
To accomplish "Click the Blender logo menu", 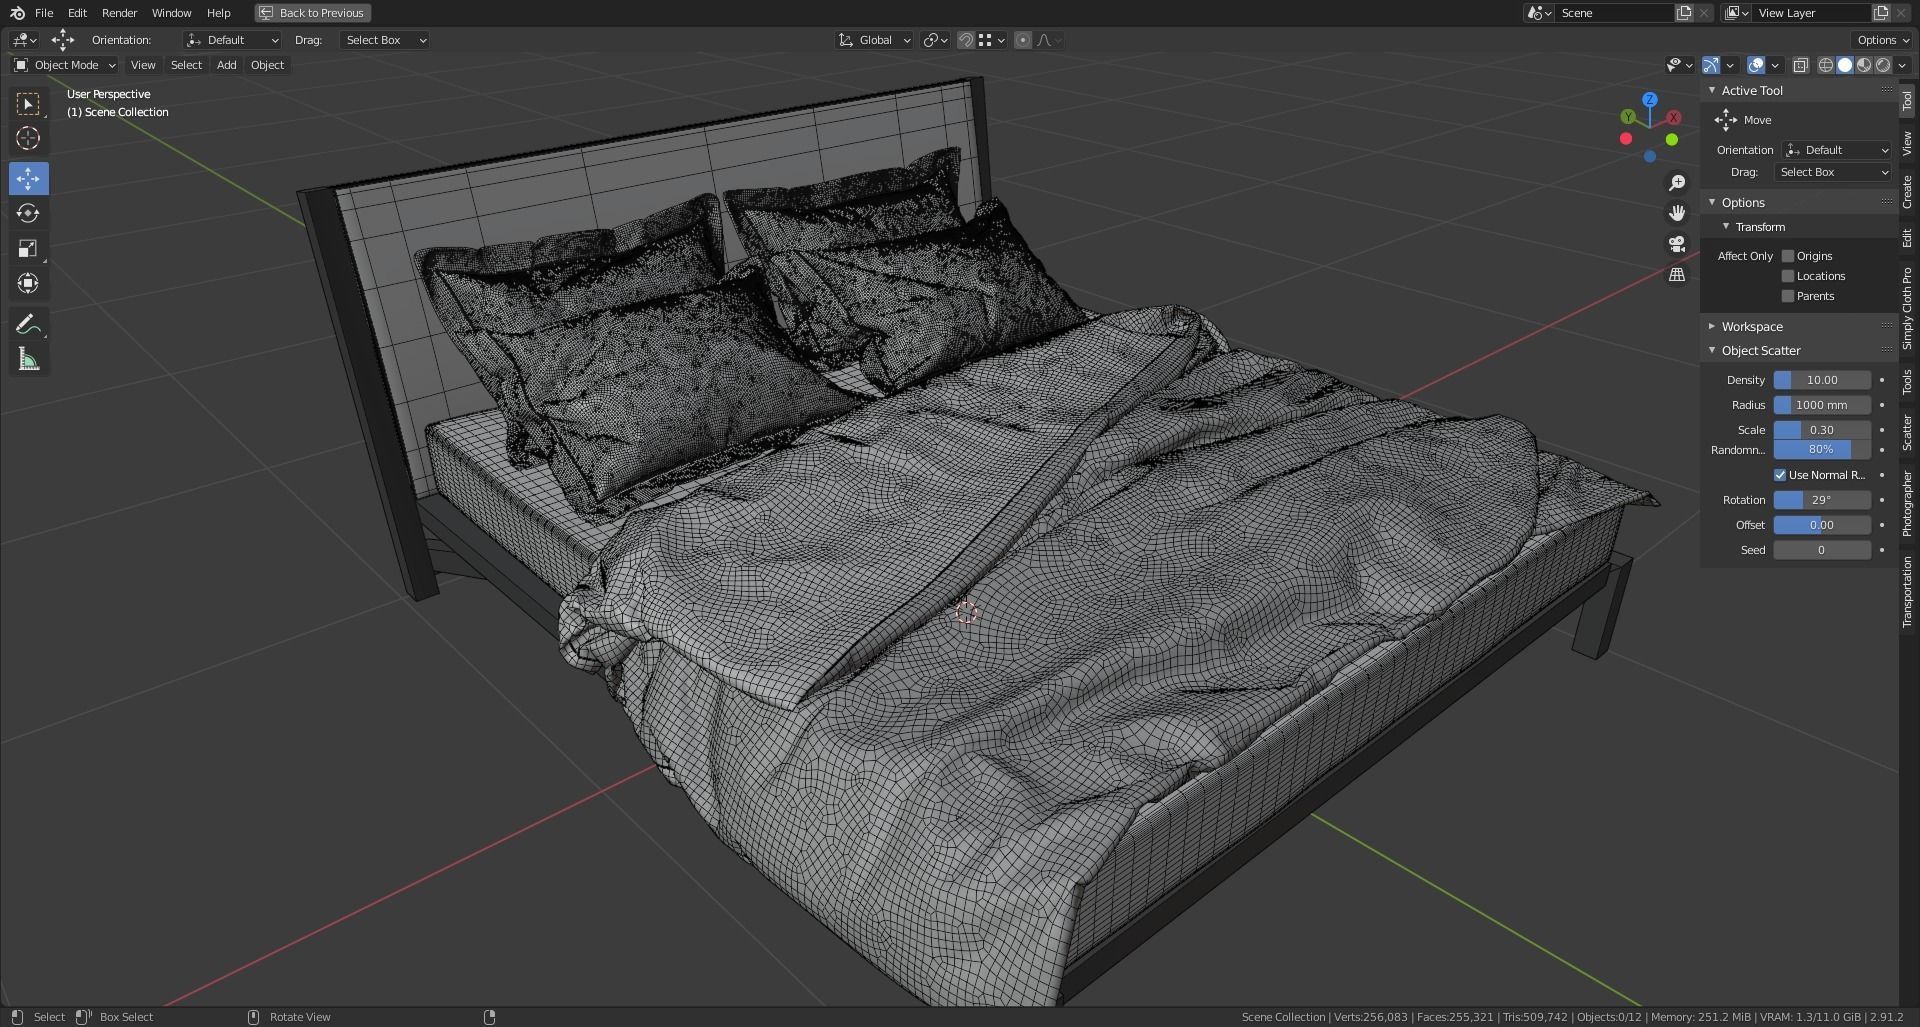I will pyautogui.click(x=17, y=13).
